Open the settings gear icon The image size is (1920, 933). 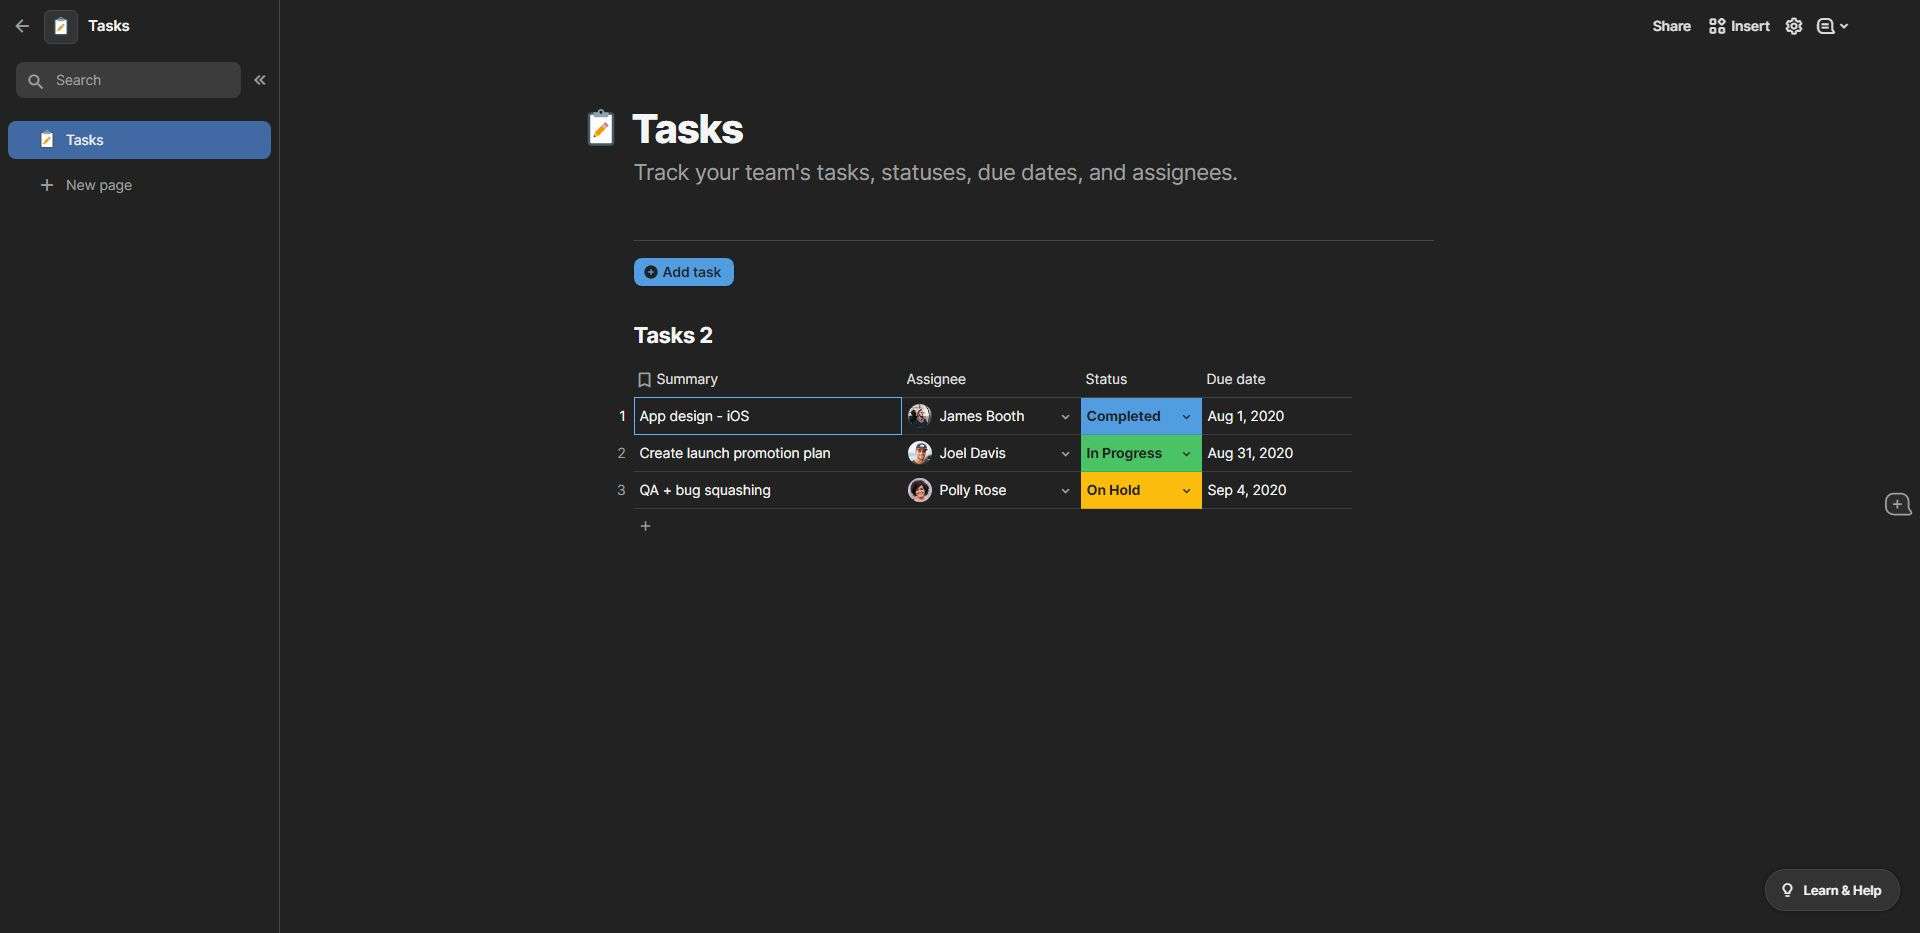(x=1794, y=26)
